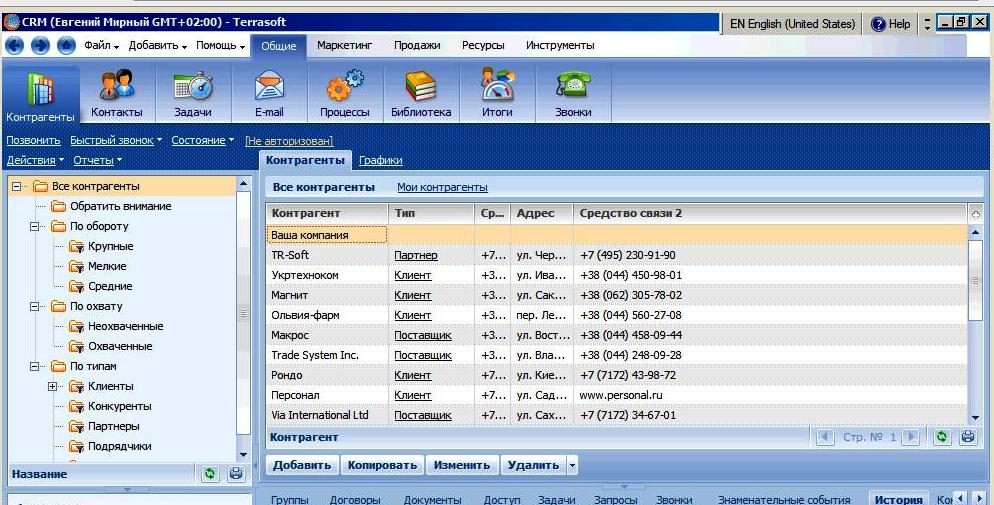
Task: Switch to the Графики tab
Action: [x=380, y=160]
